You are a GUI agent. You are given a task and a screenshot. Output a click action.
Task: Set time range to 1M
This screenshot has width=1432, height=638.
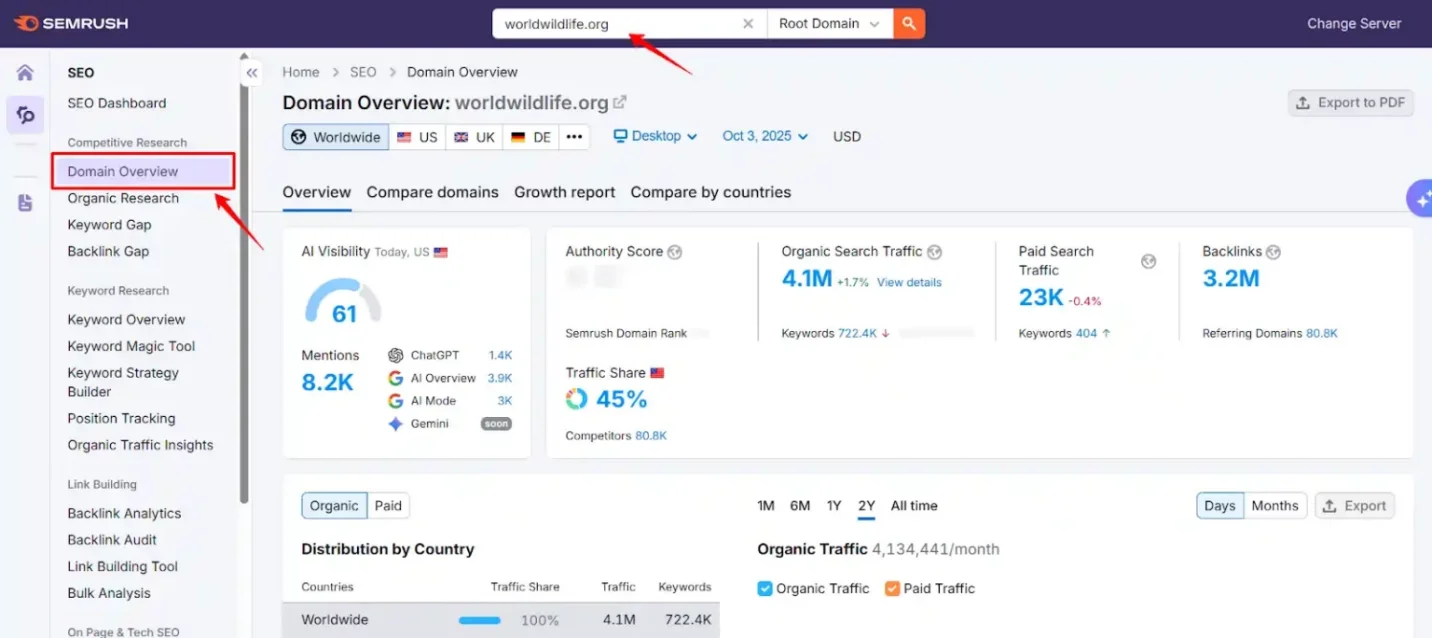(766, 506)
